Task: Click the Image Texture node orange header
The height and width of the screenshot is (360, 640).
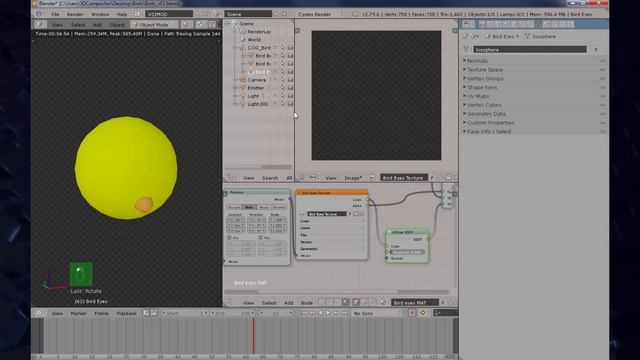Action: (331, 193)
